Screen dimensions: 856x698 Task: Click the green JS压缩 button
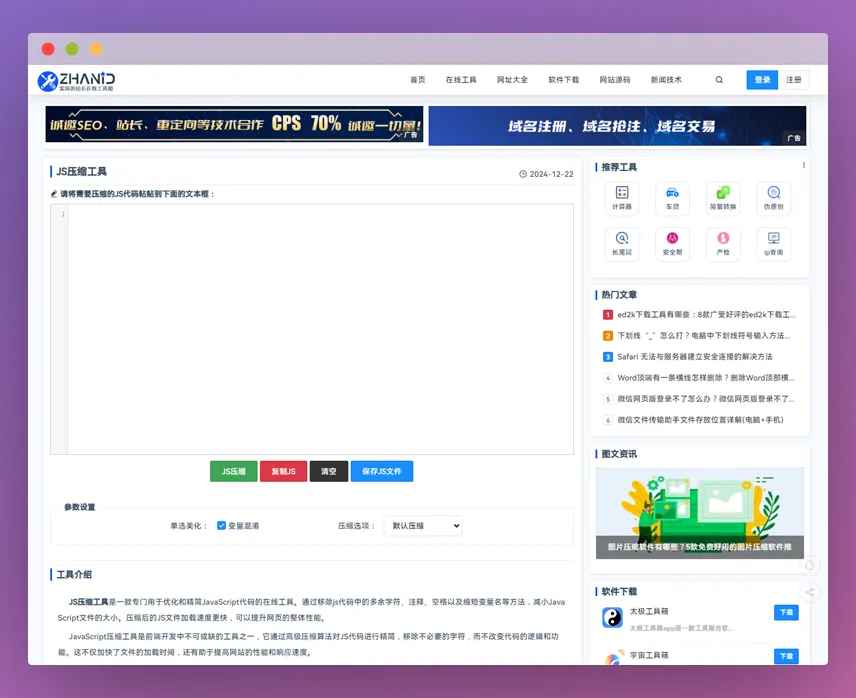coord(233,471)
